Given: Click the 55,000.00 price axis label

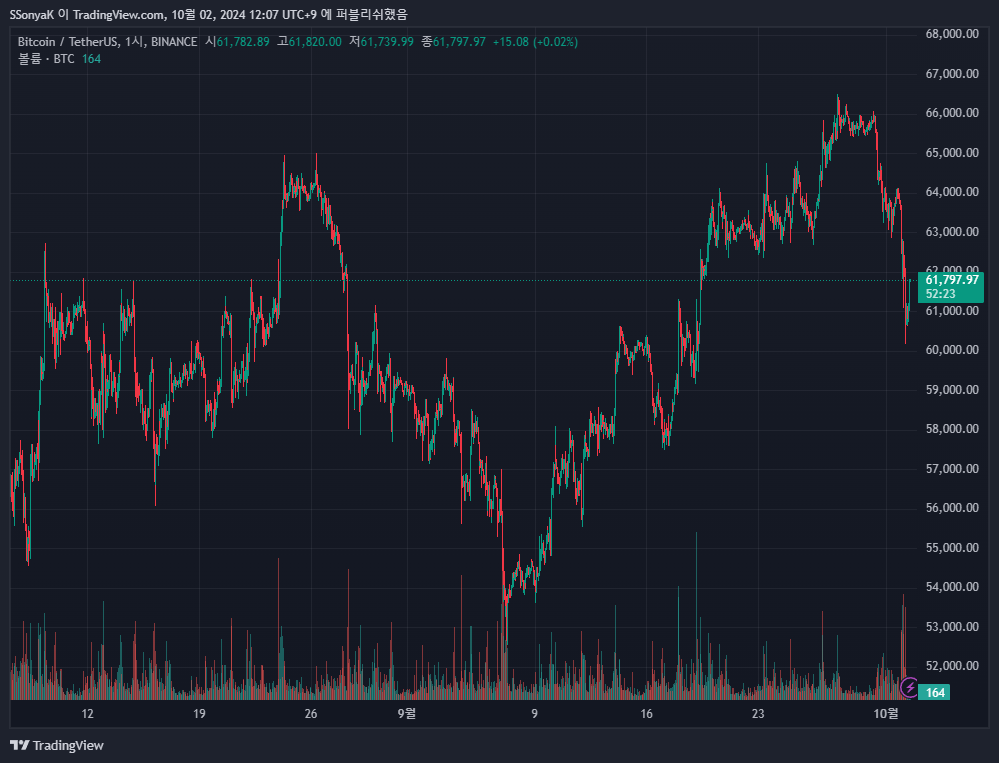Looking at the screenshot, I should (952, 548).
